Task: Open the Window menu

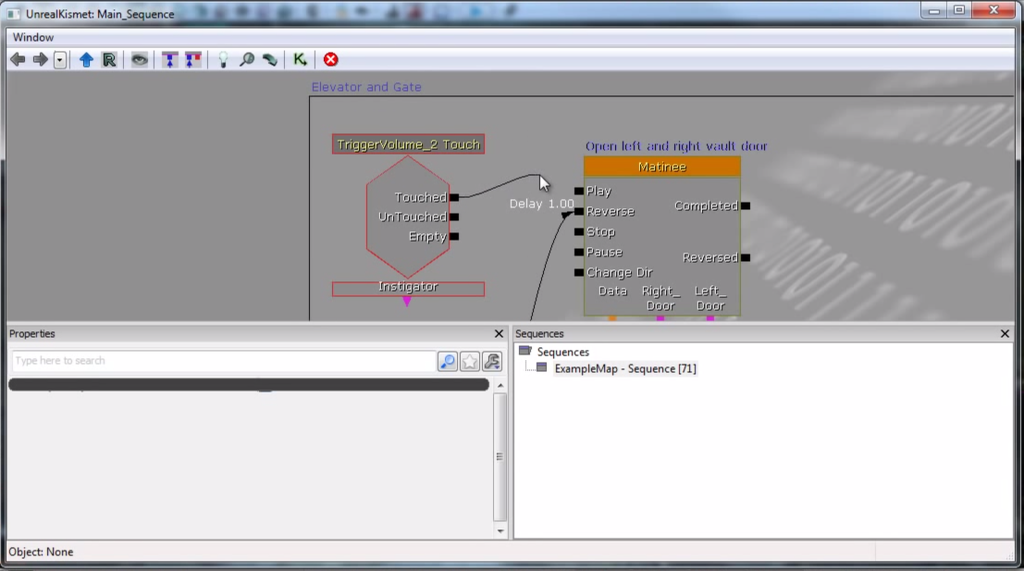Action: pos(33,37)
